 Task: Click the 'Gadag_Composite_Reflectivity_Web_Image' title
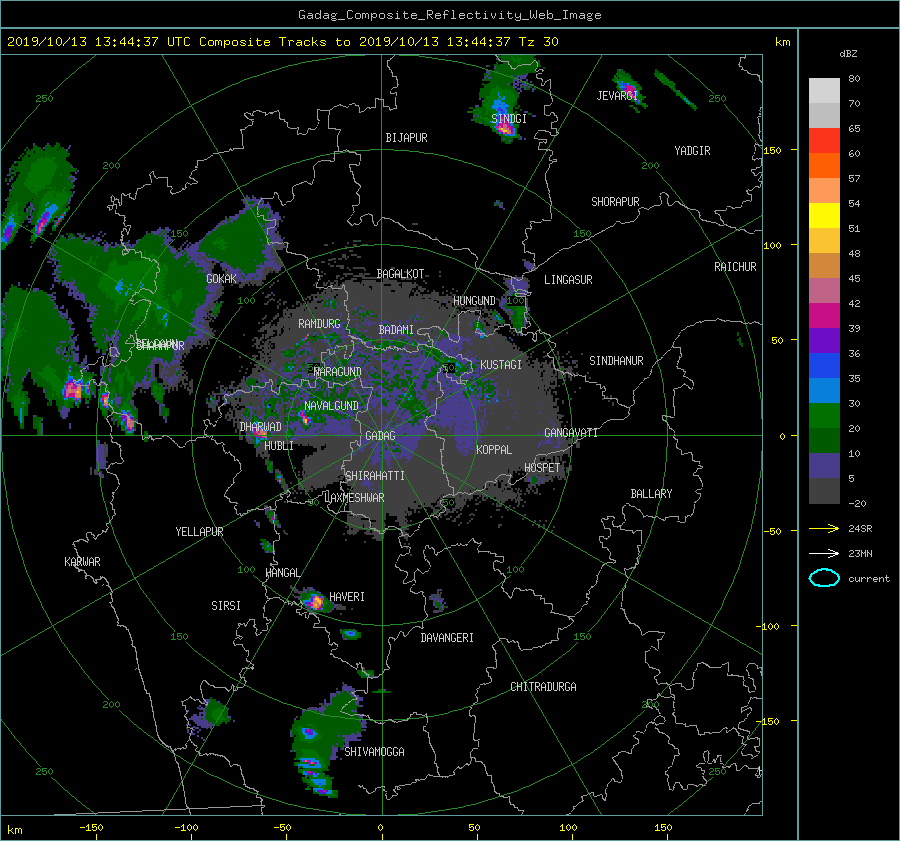449,15
